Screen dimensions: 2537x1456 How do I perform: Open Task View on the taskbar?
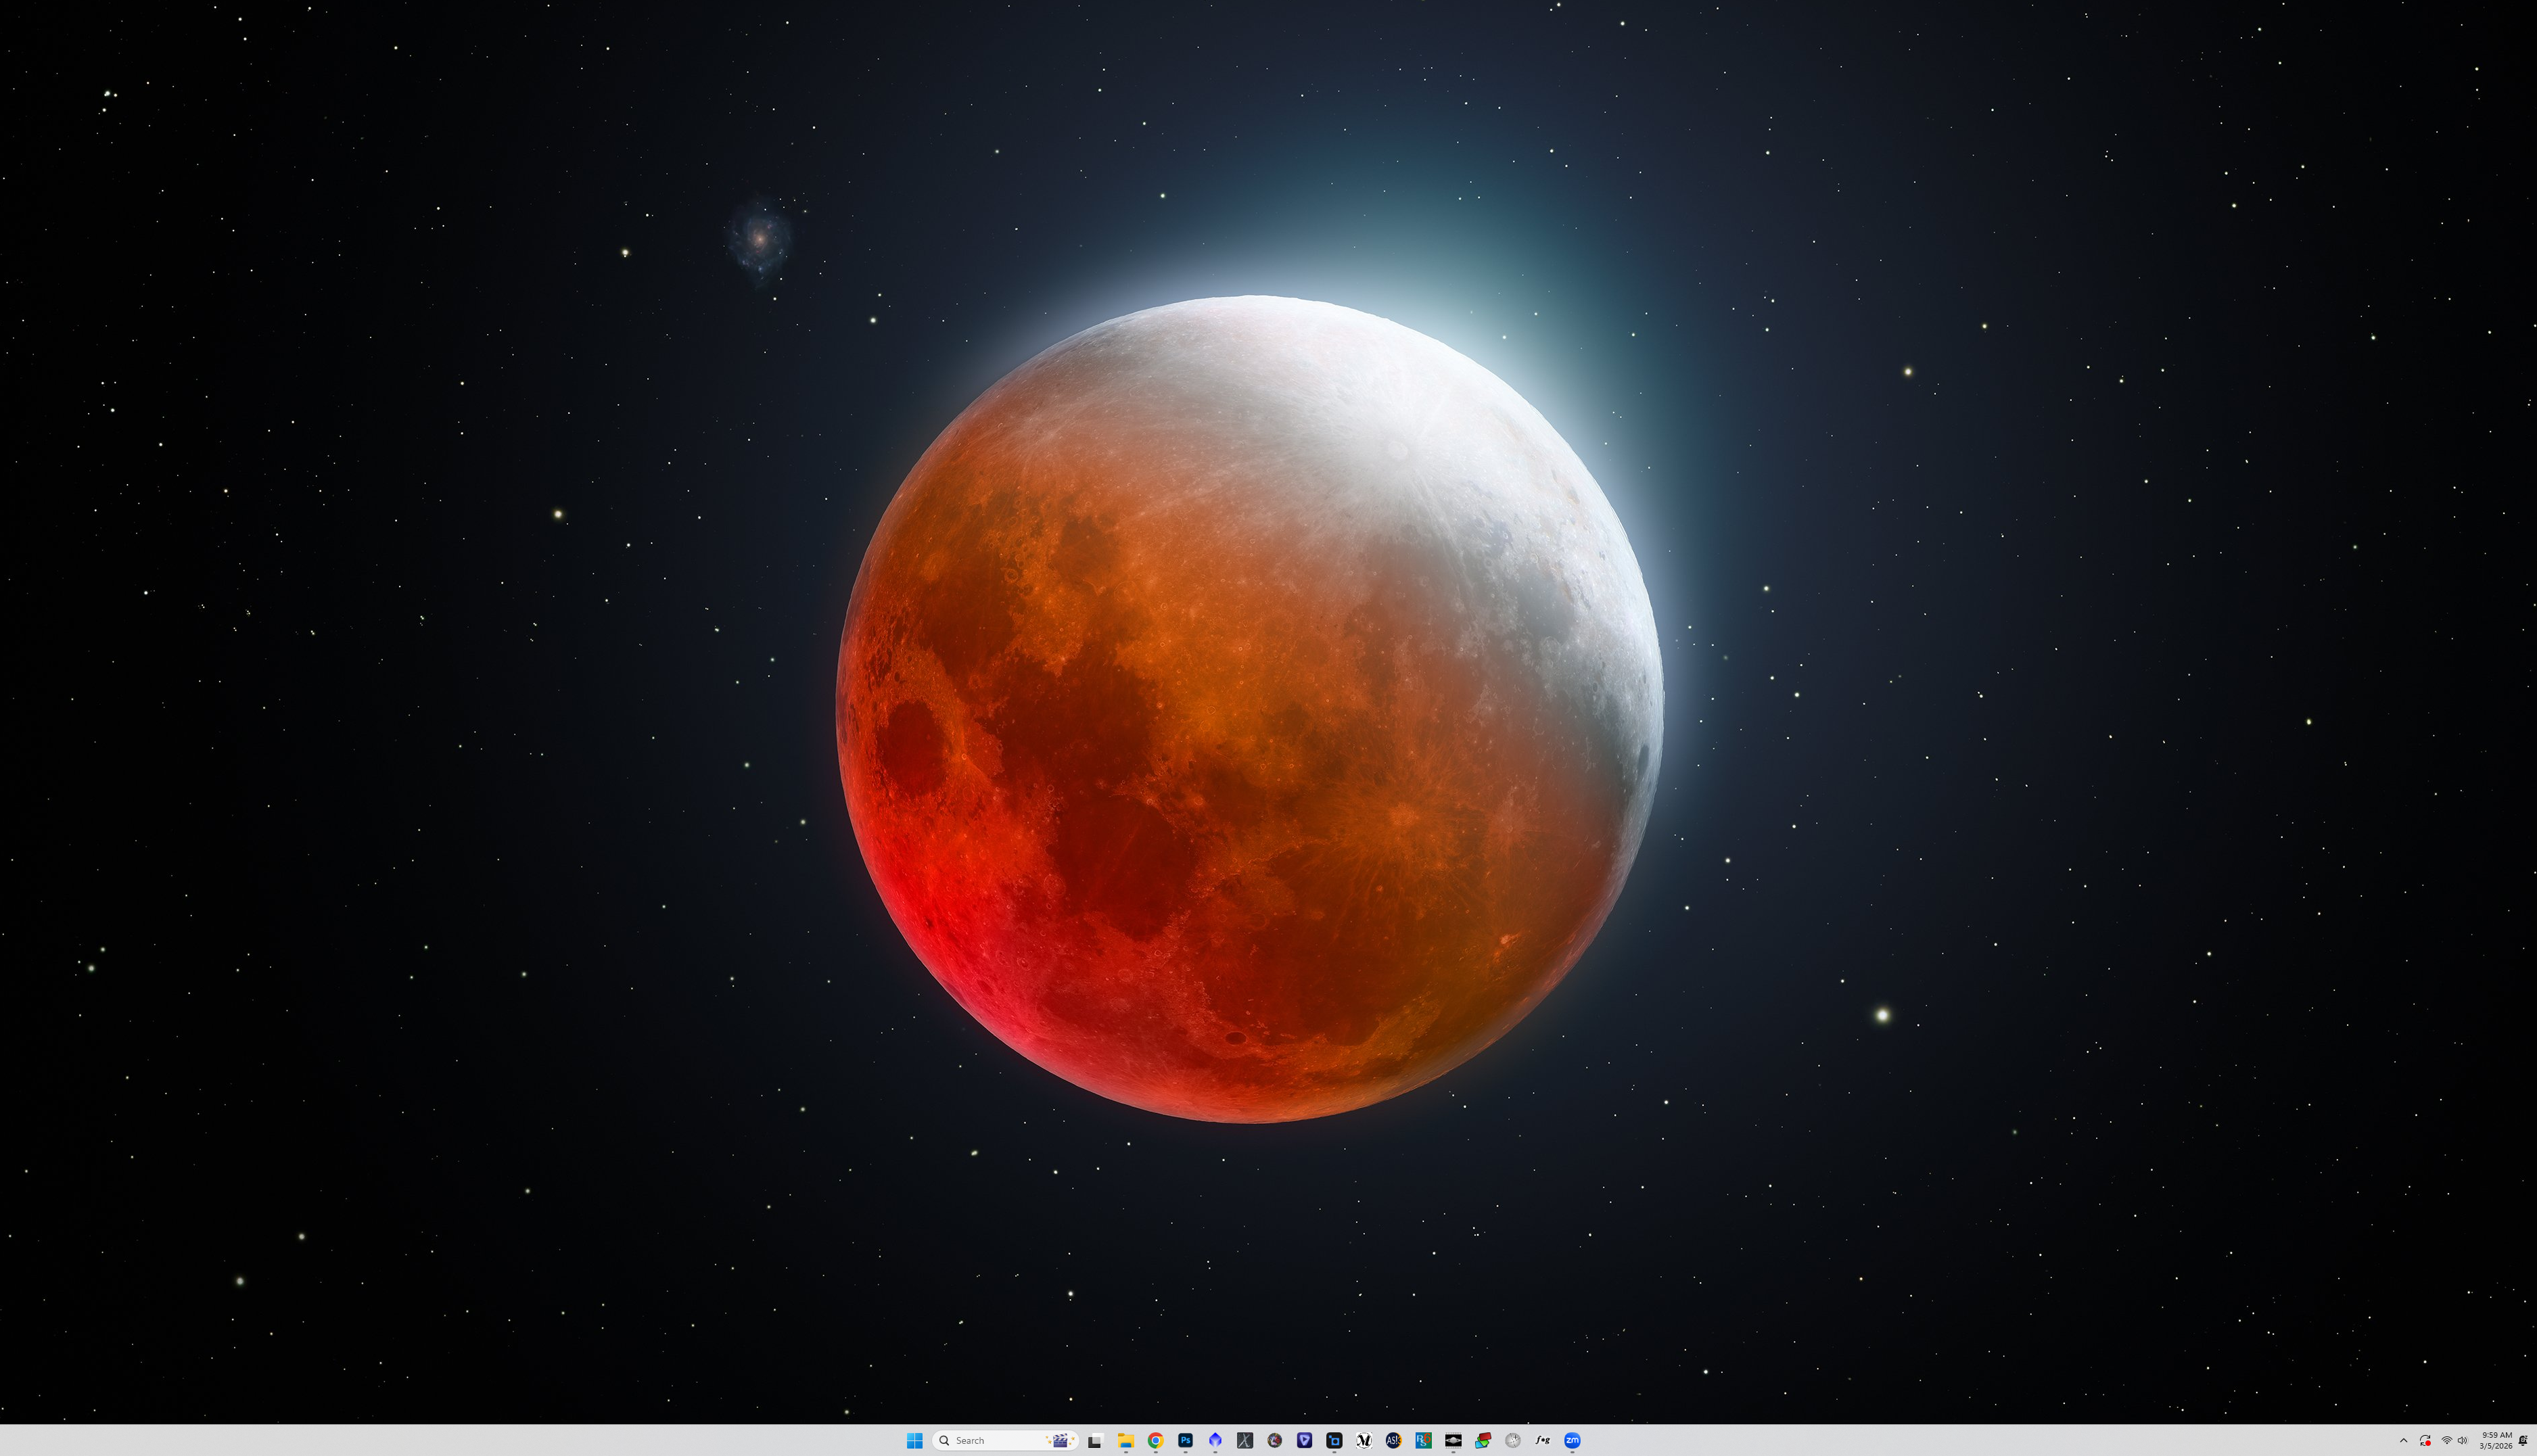[1095, 1440]
